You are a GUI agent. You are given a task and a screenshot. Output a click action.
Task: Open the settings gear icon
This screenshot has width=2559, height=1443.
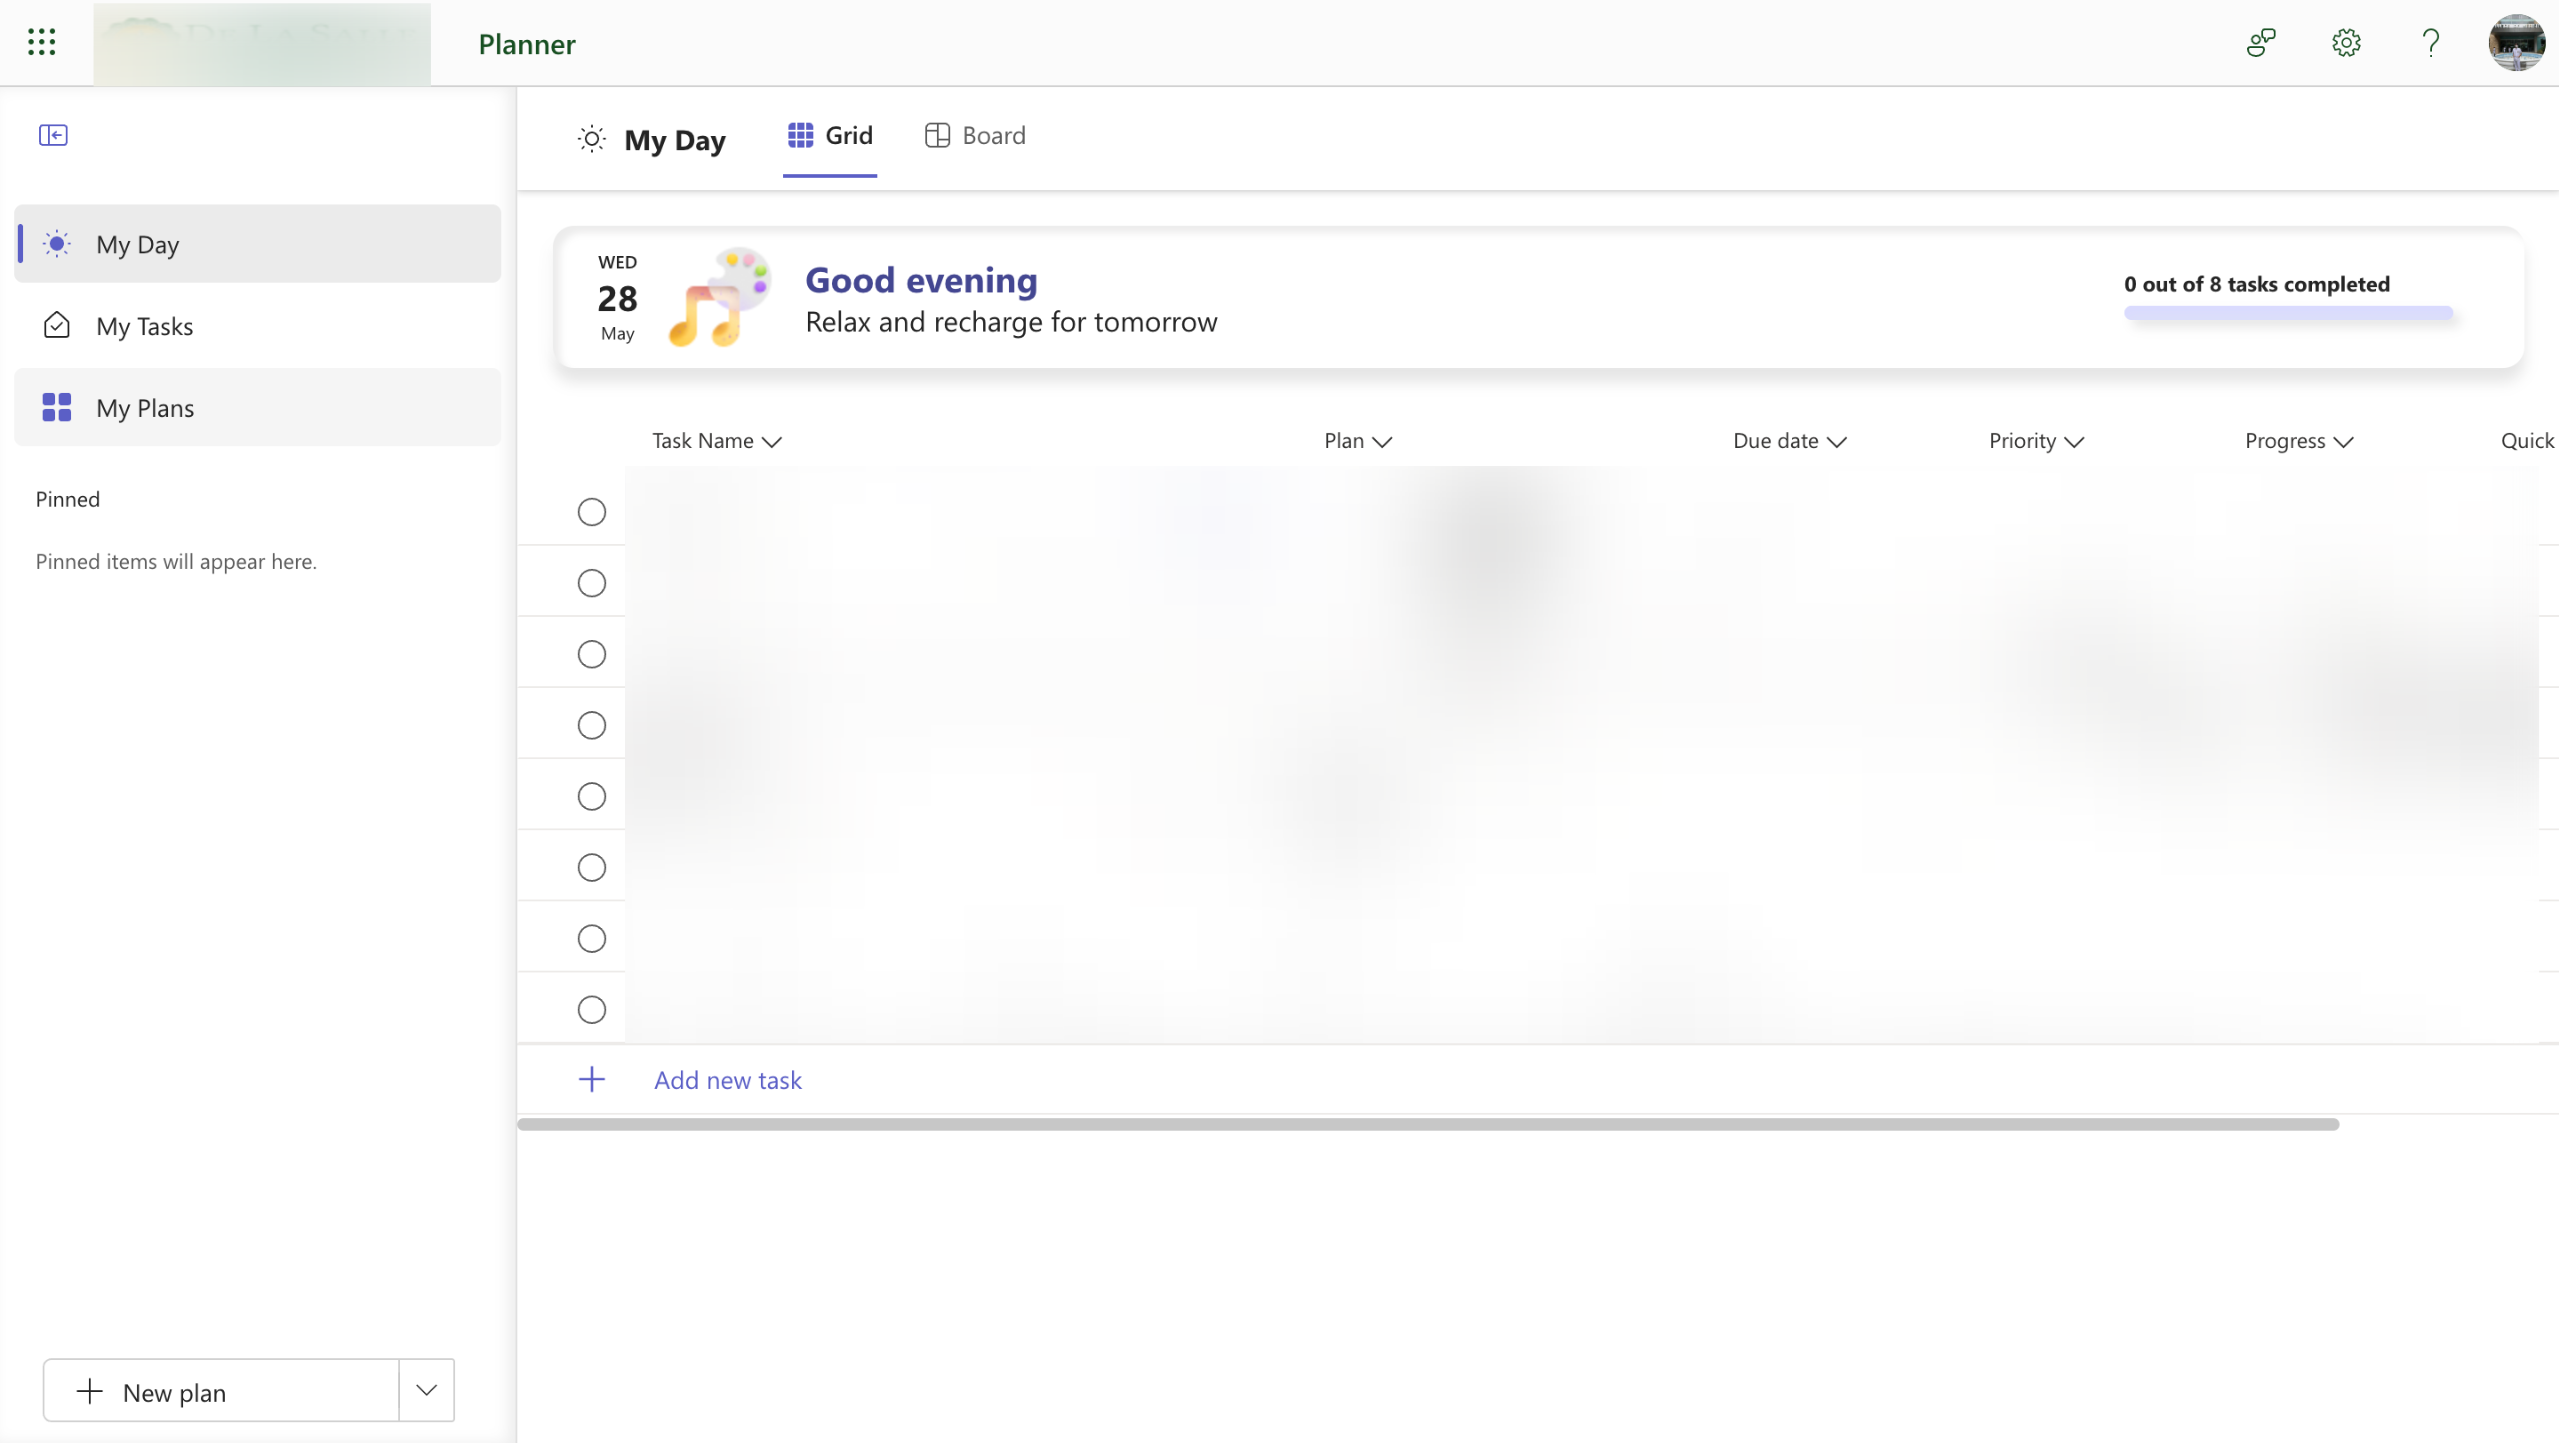point(2346,43)
